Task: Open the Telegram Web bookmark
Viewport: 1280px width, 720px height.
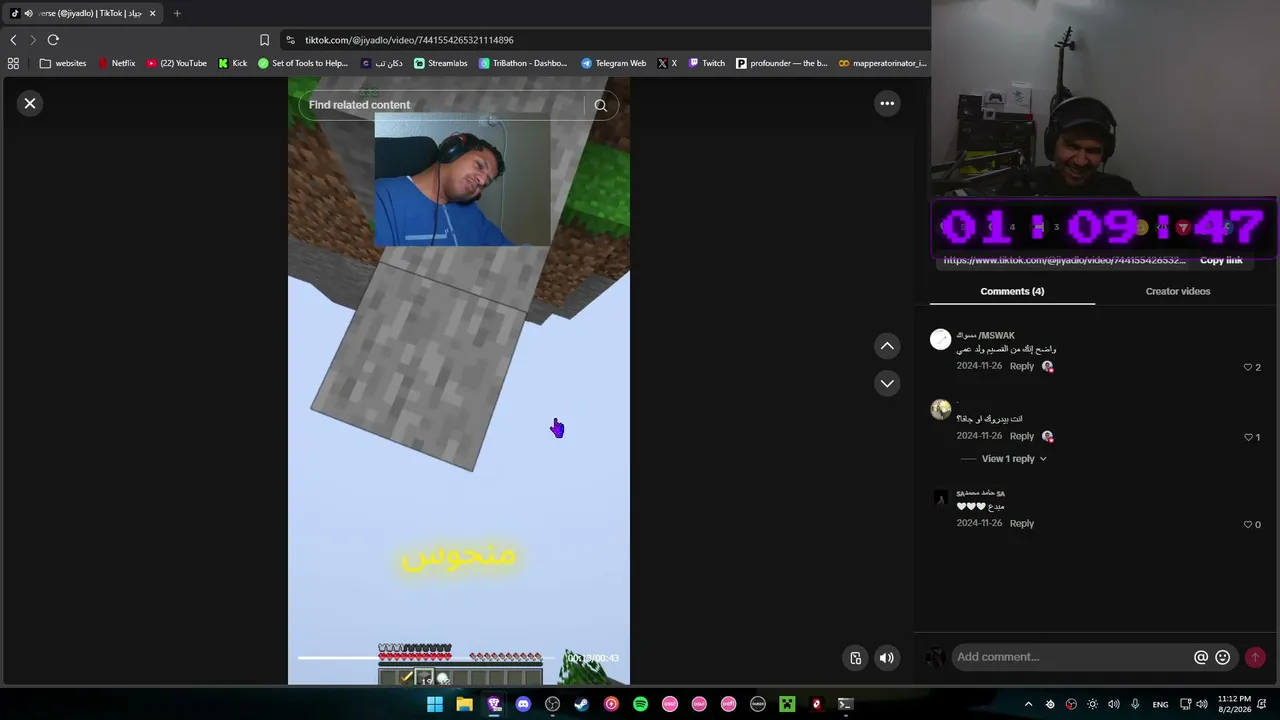Action: tap(613, 63)
